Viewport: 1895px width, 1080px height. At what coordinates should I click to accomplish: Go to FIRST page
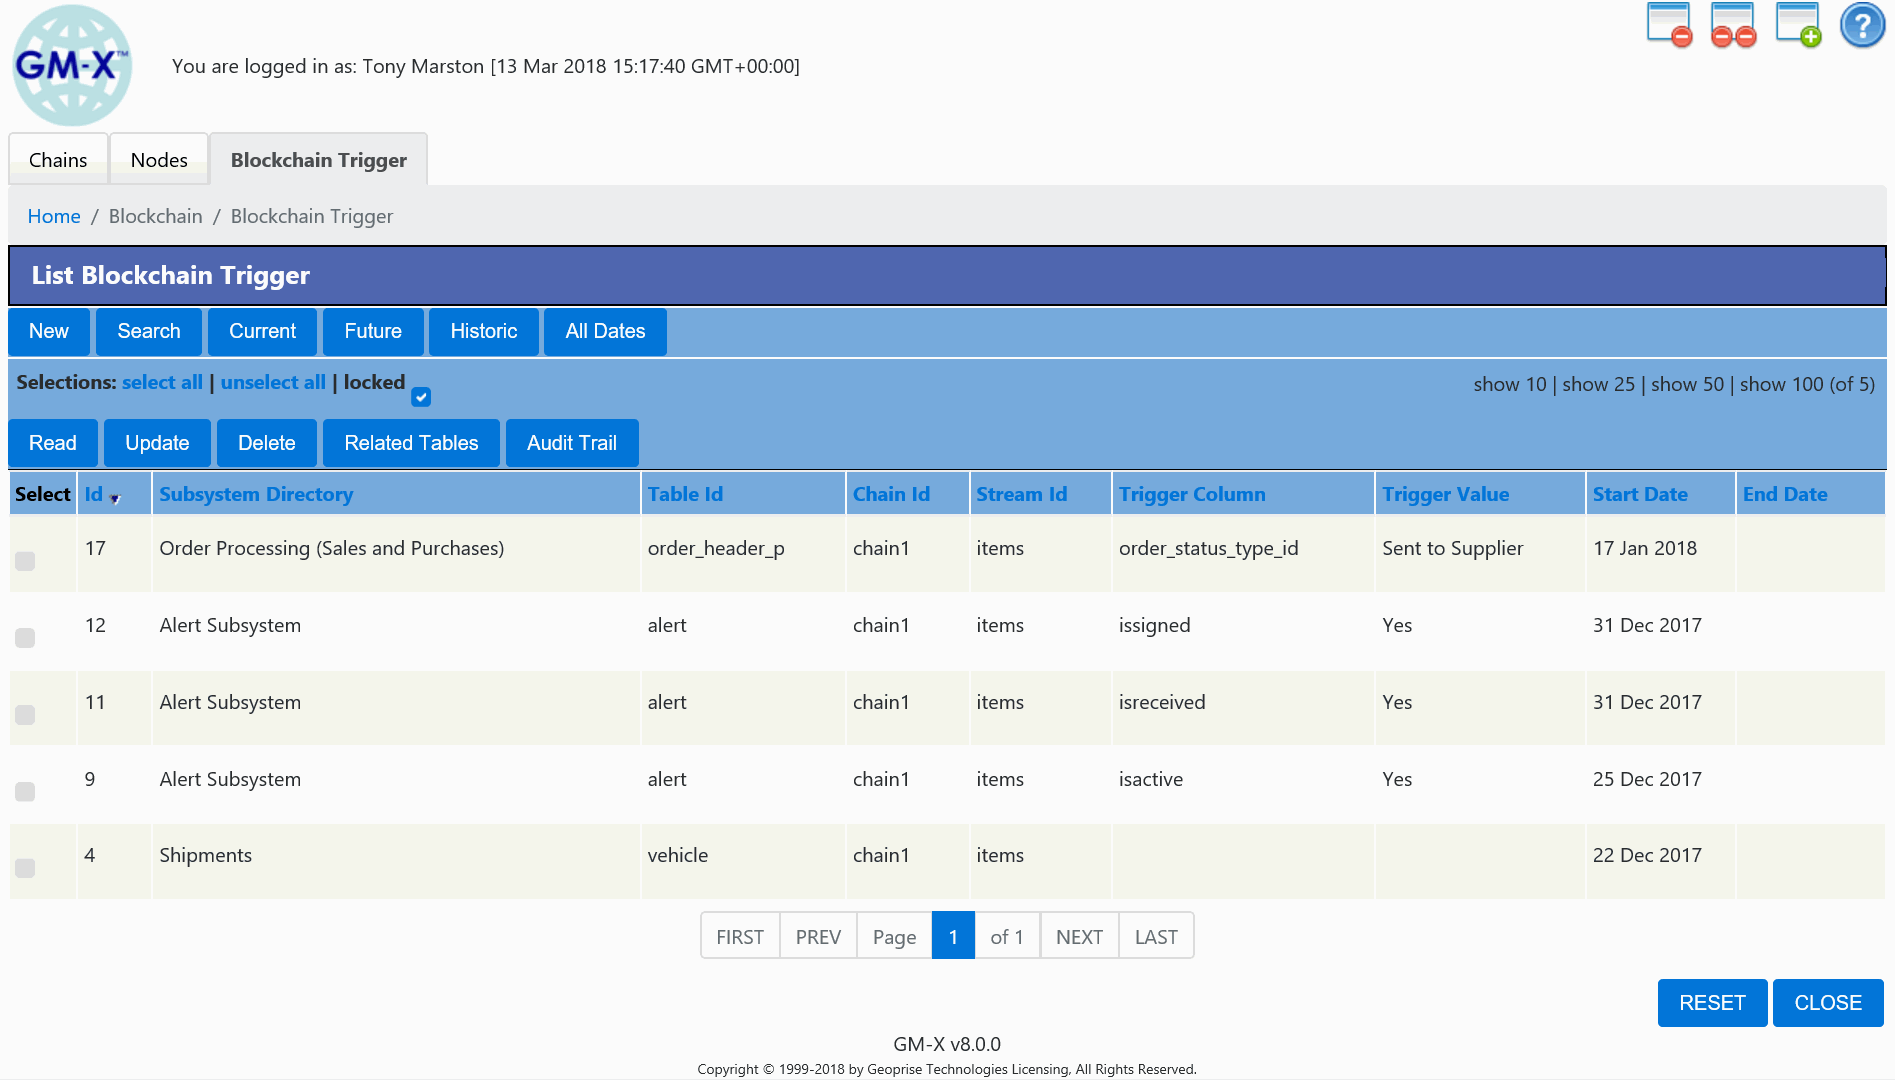(x=740, y=937)
